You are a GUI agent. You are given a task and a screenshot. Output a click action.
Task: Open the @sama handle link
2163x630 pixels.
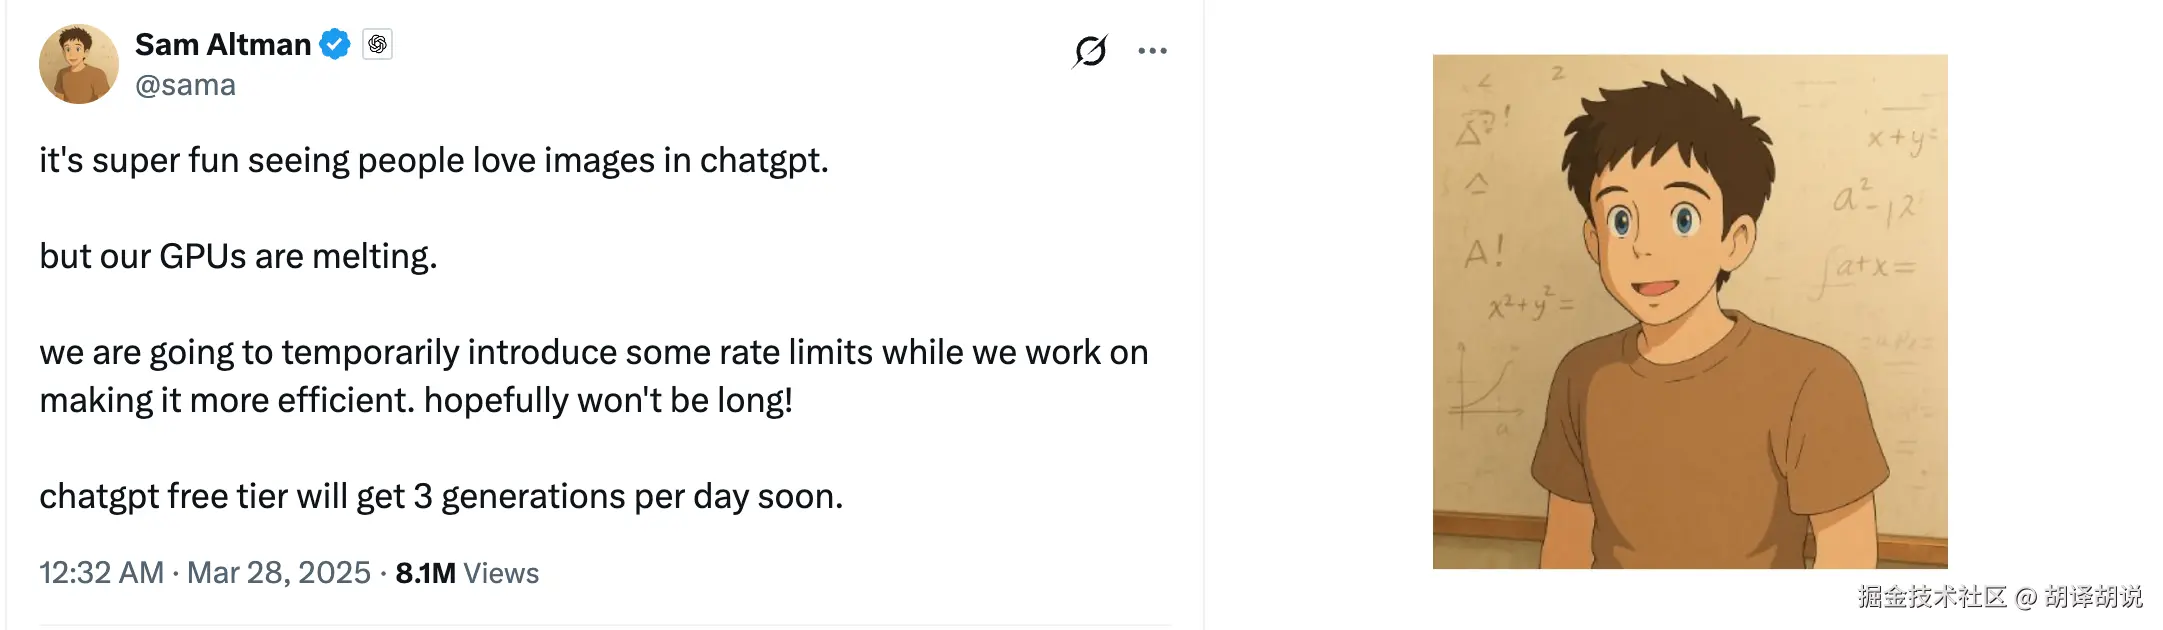pyautogui.click(x=185, y=86)
